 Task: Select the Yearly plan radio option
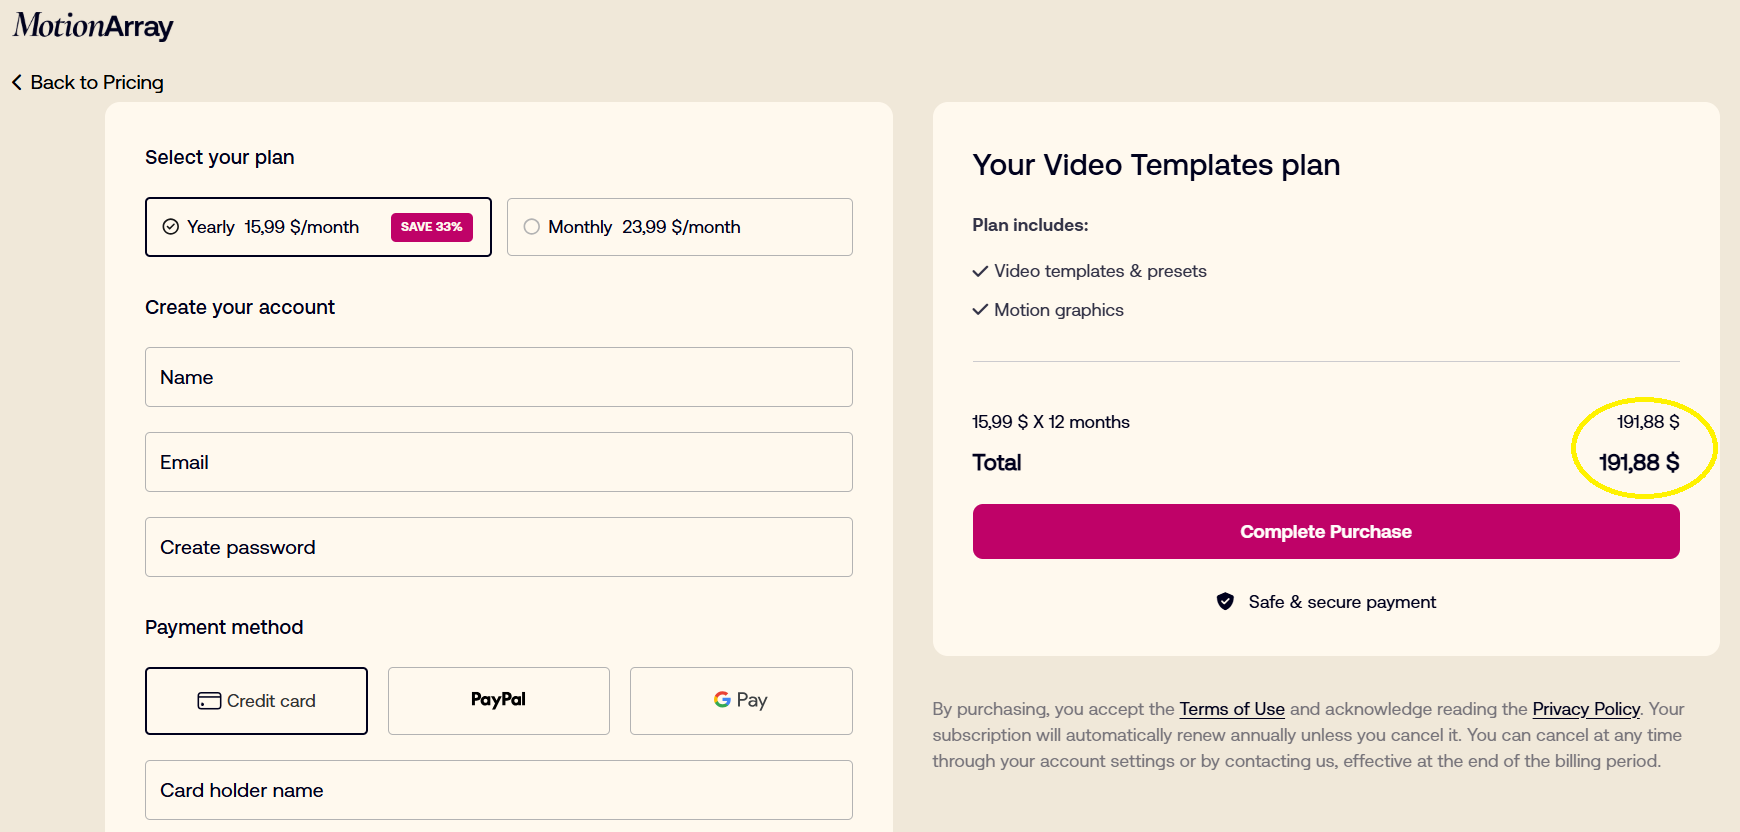[171, 227]
